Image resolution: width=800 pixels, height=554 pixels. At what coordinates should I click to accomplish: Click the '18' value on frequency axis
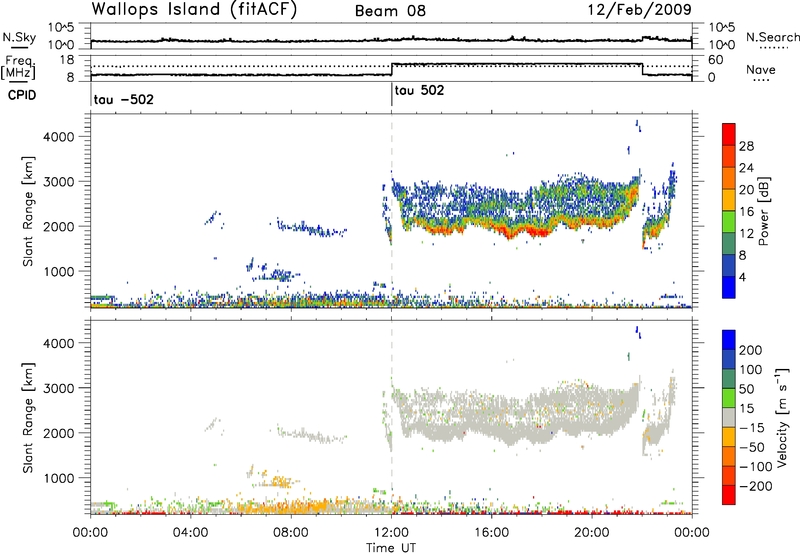(x=68, y=60)
